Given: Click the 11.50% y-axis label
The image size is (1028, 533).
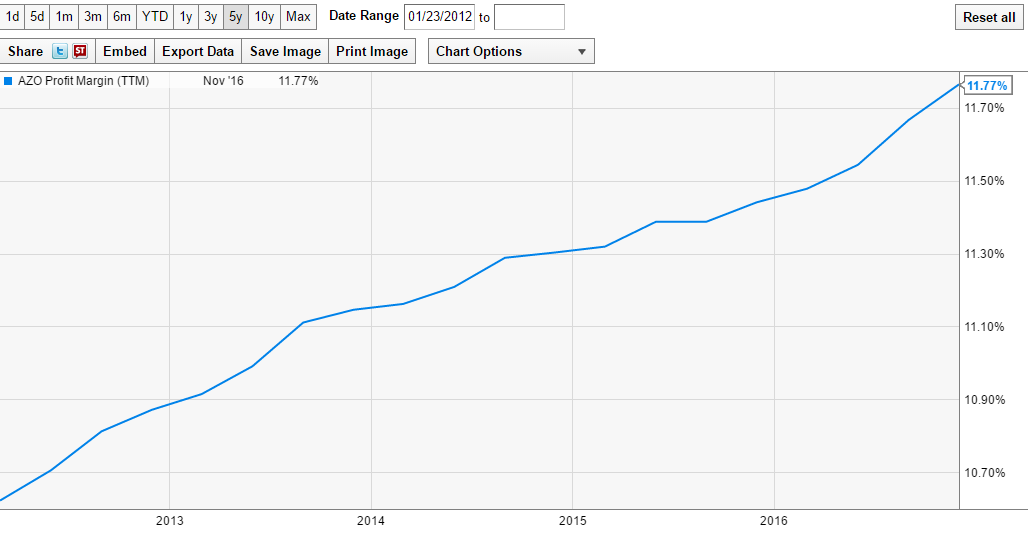Looking at the screenshot, I should (x=984, y=181).
